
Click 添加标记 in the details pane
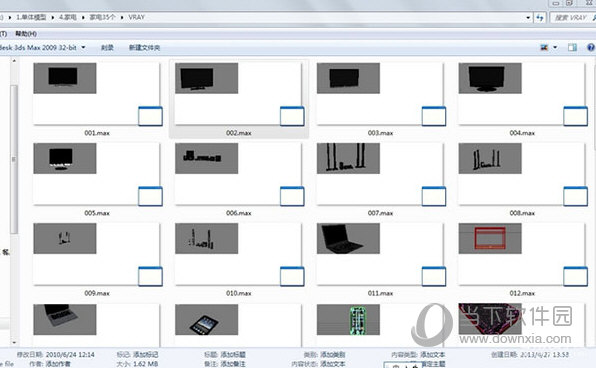(x=145, y=355)
